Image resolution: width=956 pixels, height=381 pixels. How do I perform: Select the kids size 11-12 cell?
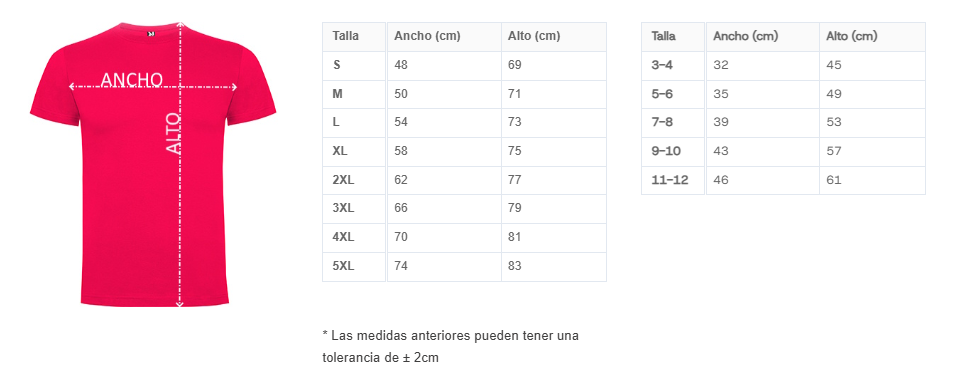(x=673, y=180)
